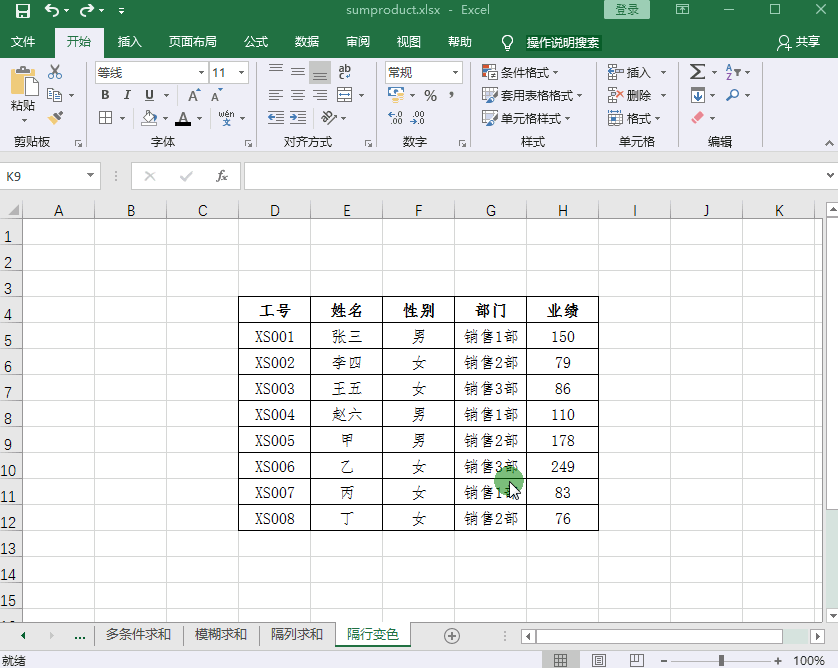Click the Percent Style icon
The height and width of the screenshot is (668, 838).
click(430, 96)
